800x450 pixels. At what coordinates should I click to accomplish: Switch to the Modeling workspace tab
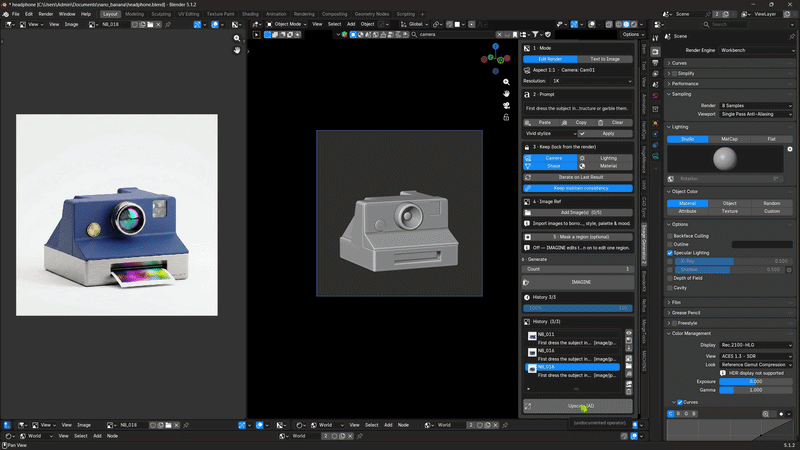tap(134, 14)
